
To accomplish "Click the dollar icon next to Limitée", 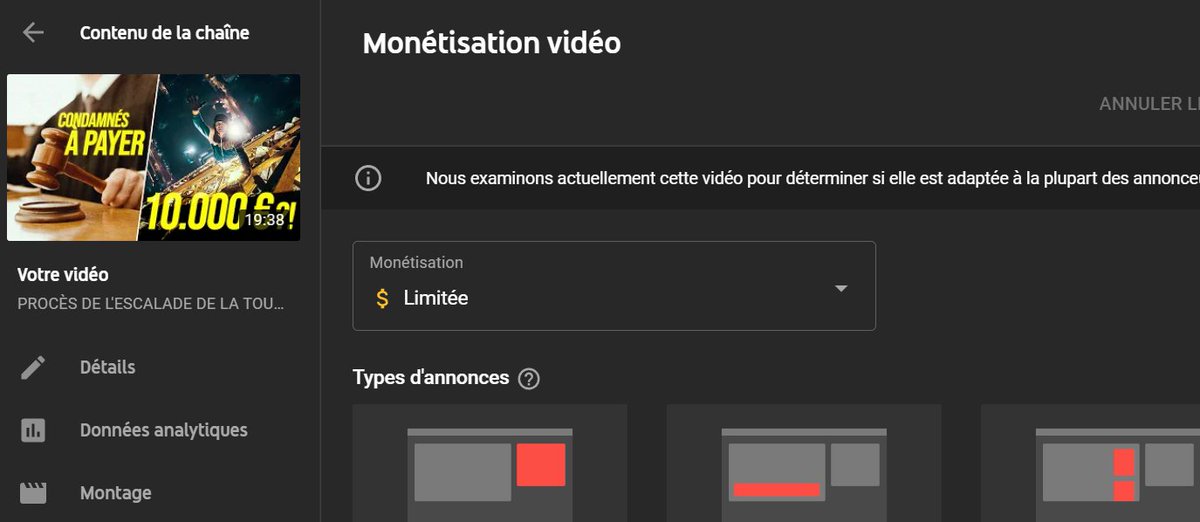I will tap(382, 298).
